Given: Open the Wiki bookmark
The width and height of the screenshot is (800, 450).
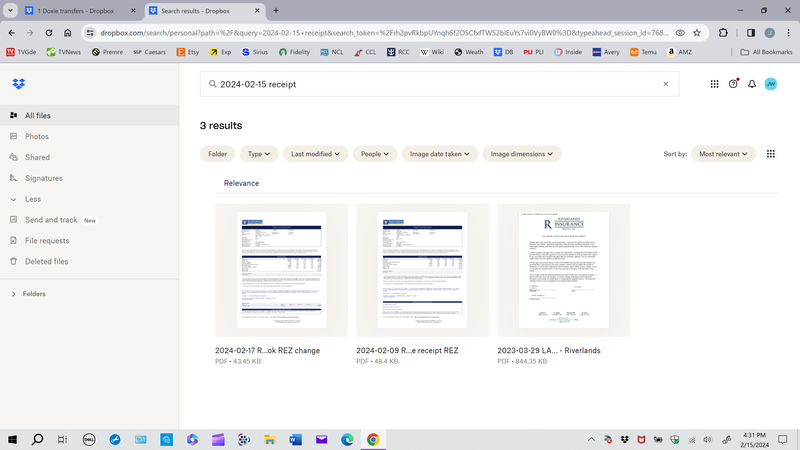Looking at the screenshot, I should point(432,52).
